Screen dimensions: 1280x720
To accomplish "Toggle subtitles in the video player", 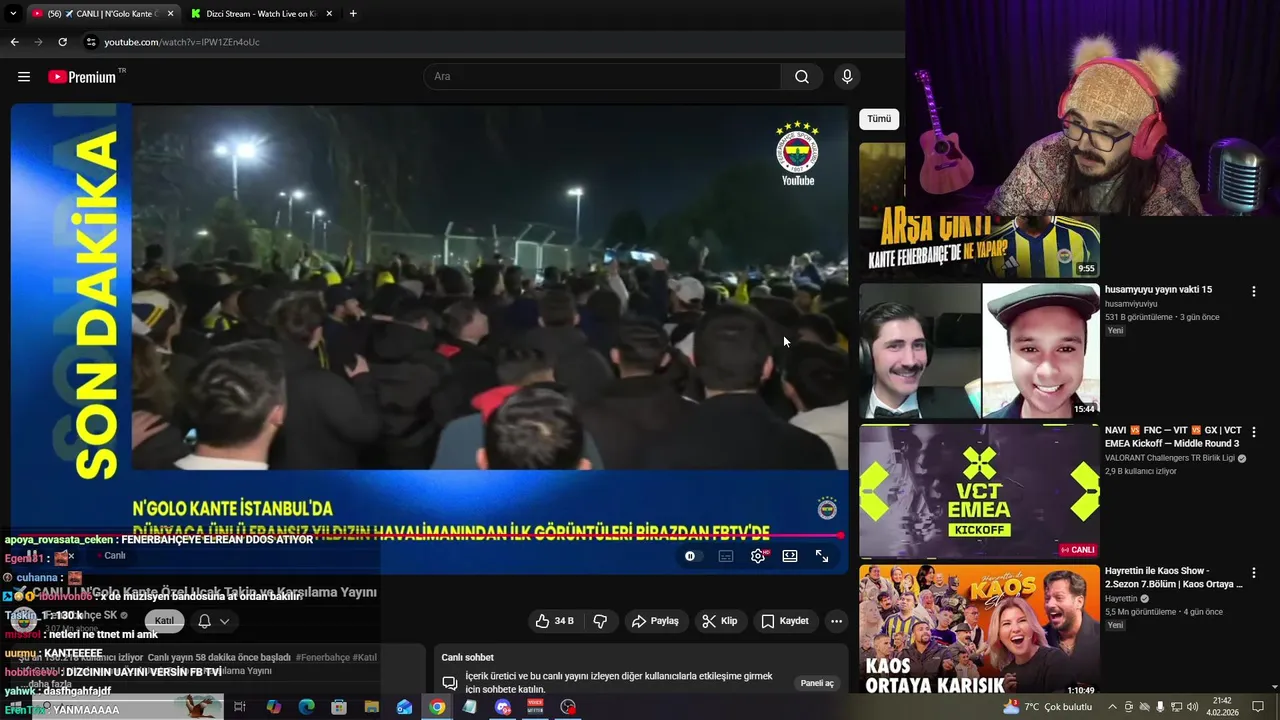I will click(726, 556).
